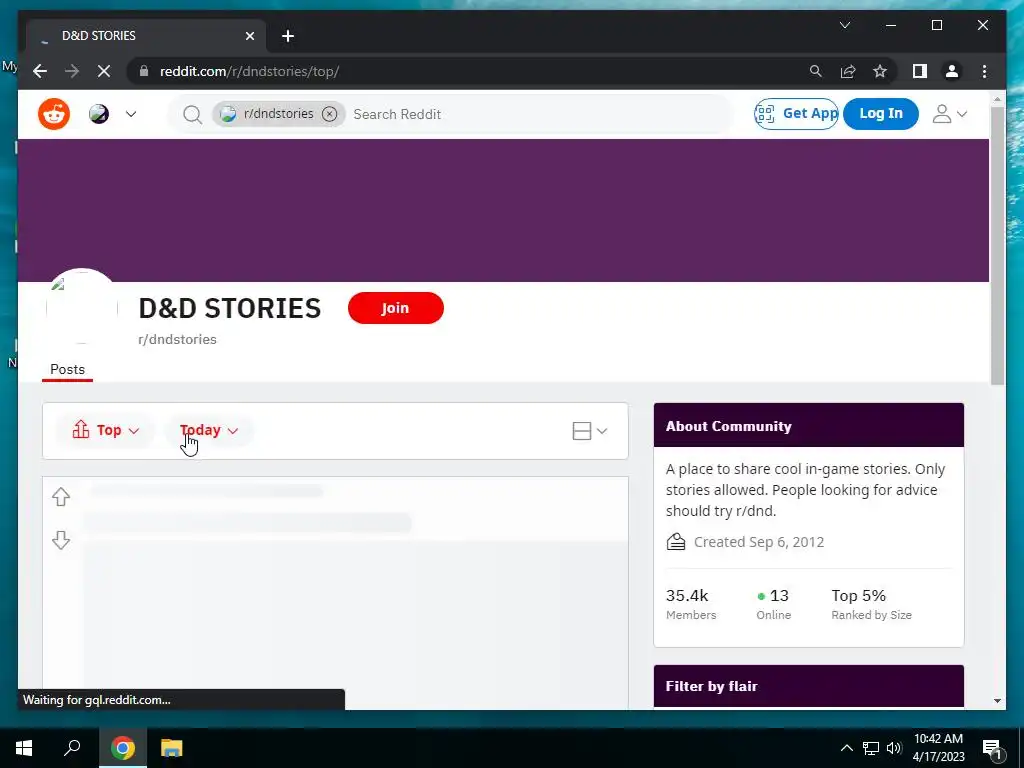The image size is (1024, 768).
Task: Go back to the previous page
Action: coord(40,71)
